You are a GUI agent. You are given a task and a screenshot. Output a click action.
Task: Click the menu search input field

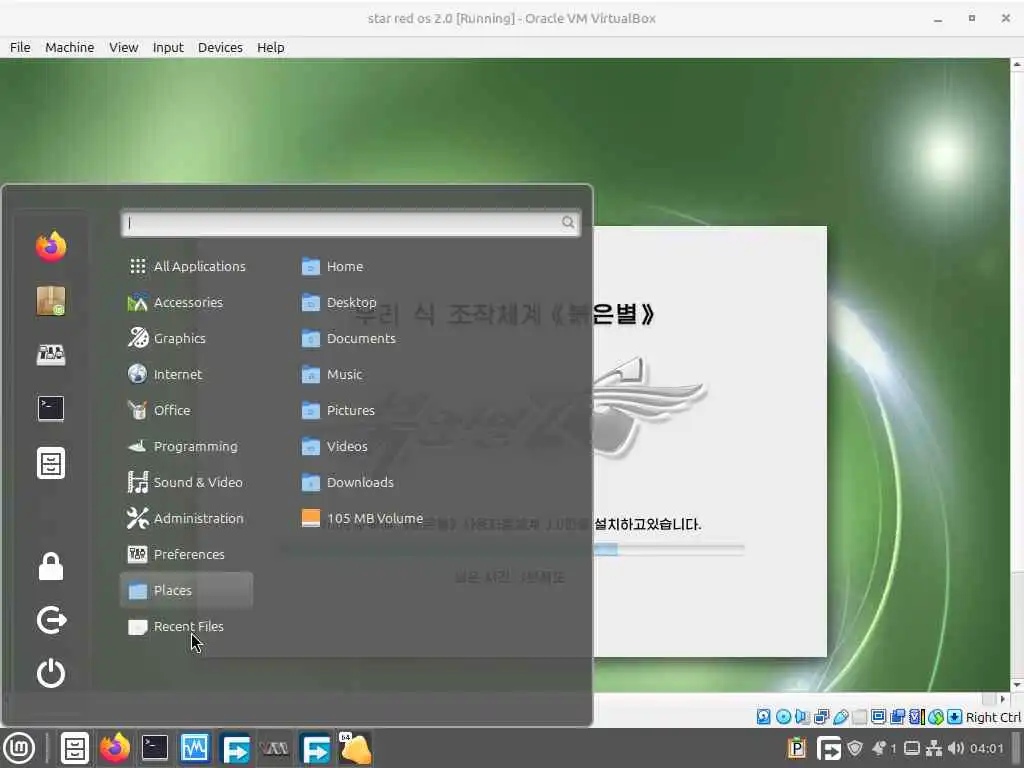tap(351, 223)
